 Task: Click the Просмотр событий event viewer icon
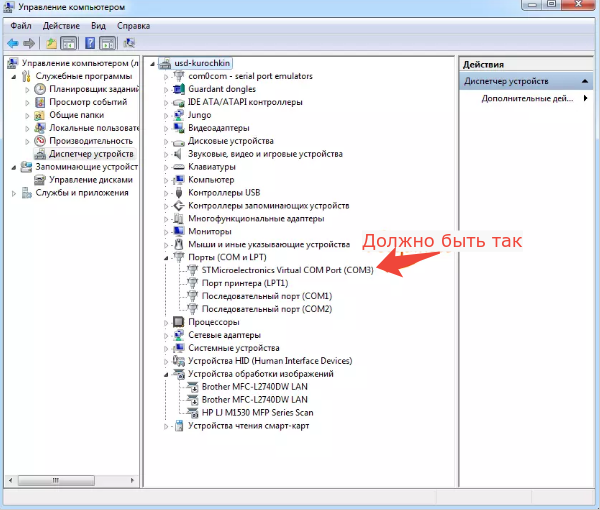40,102
